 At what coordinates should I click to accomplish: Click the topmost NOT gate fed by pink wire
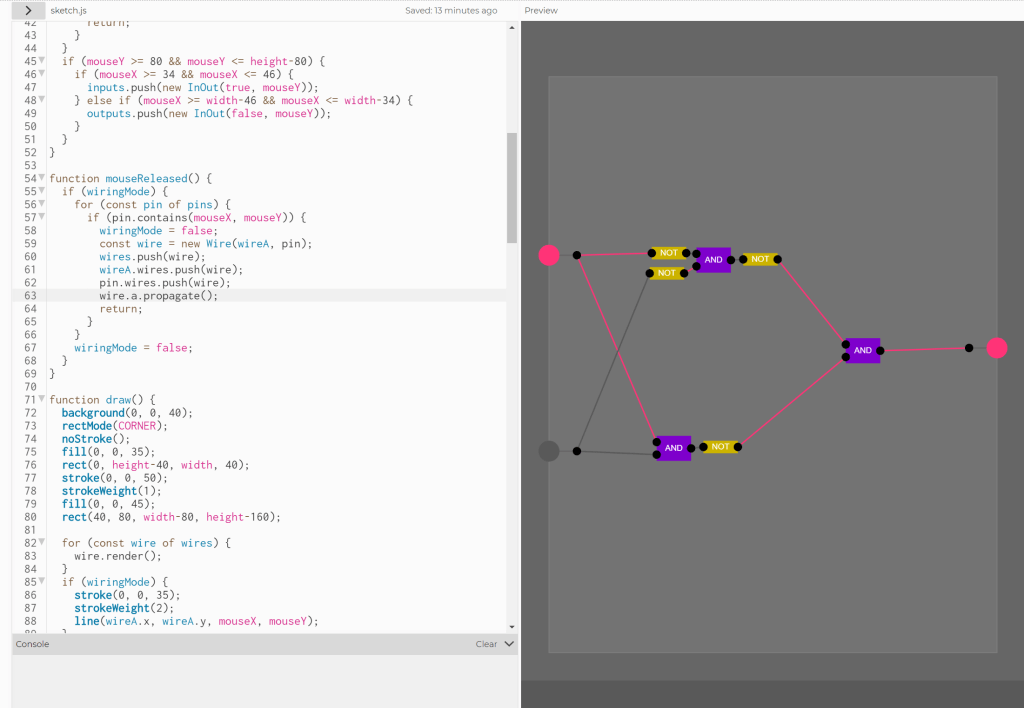[x=668, y=253]
